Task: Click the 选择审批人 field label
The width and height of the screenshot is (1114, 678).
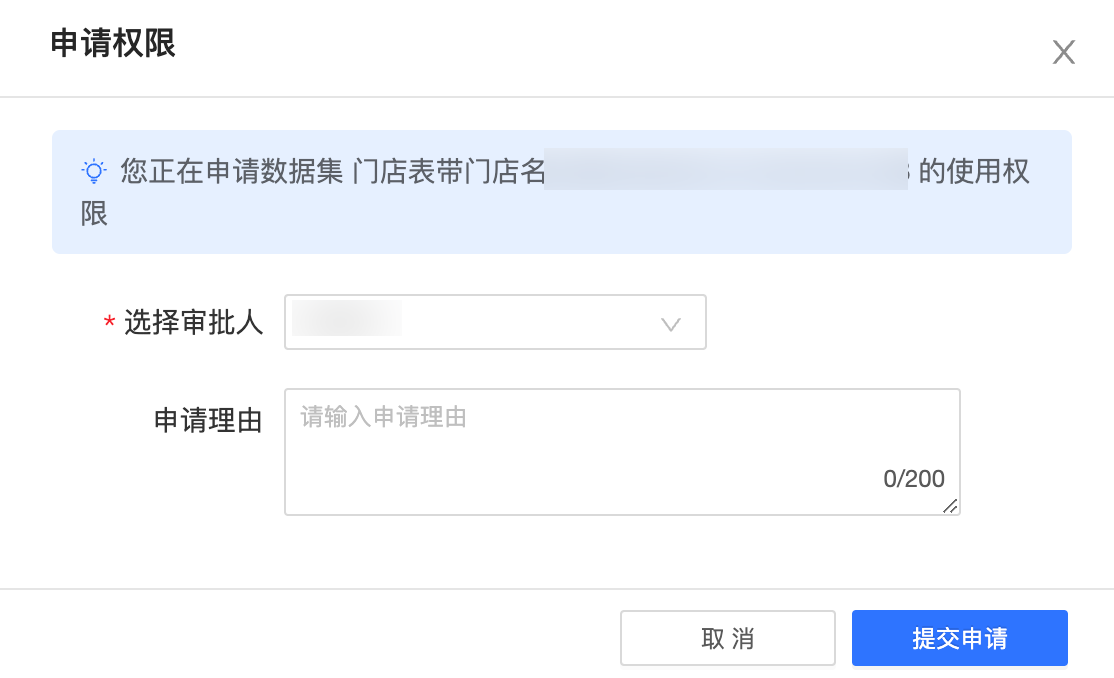Action: (193, 322)
